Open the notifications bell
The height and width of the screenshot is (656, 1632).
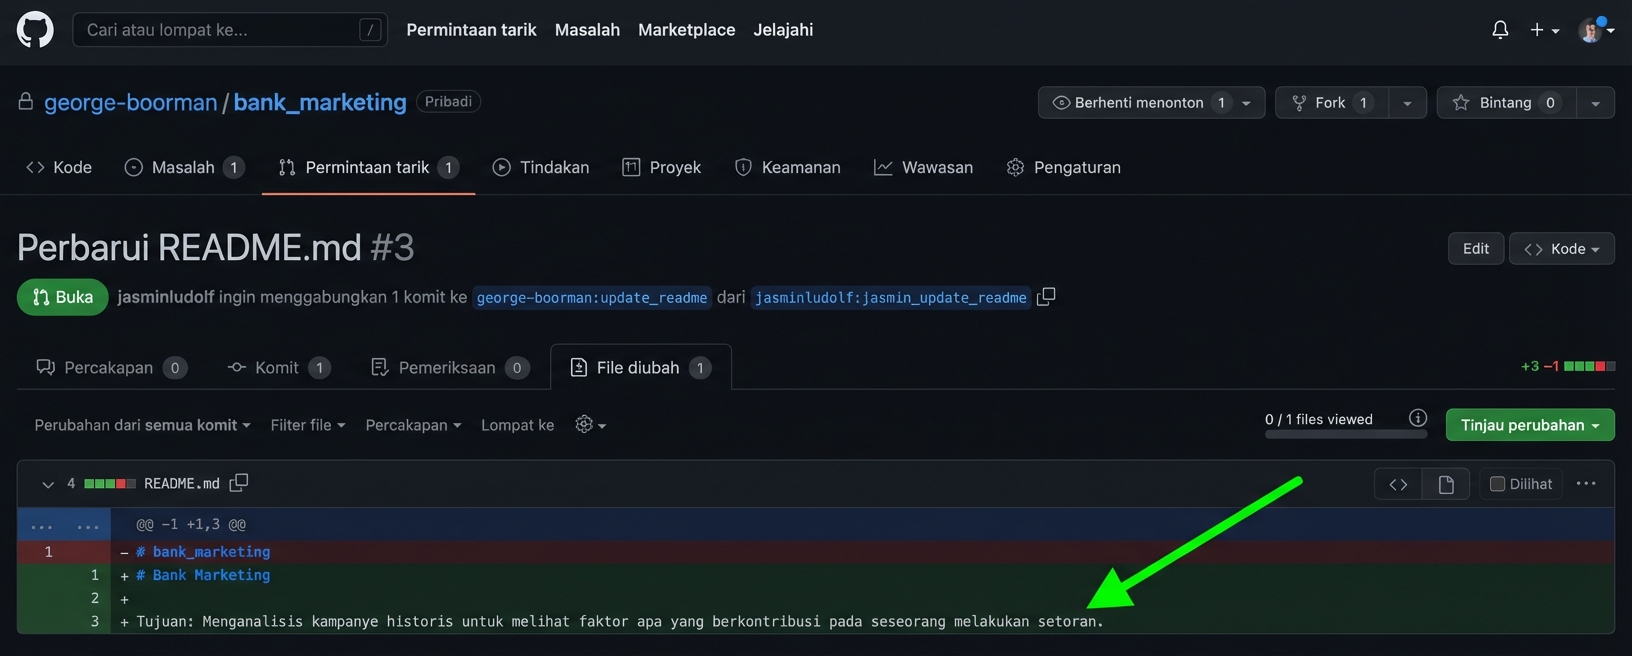click(x=1500, y=30)
